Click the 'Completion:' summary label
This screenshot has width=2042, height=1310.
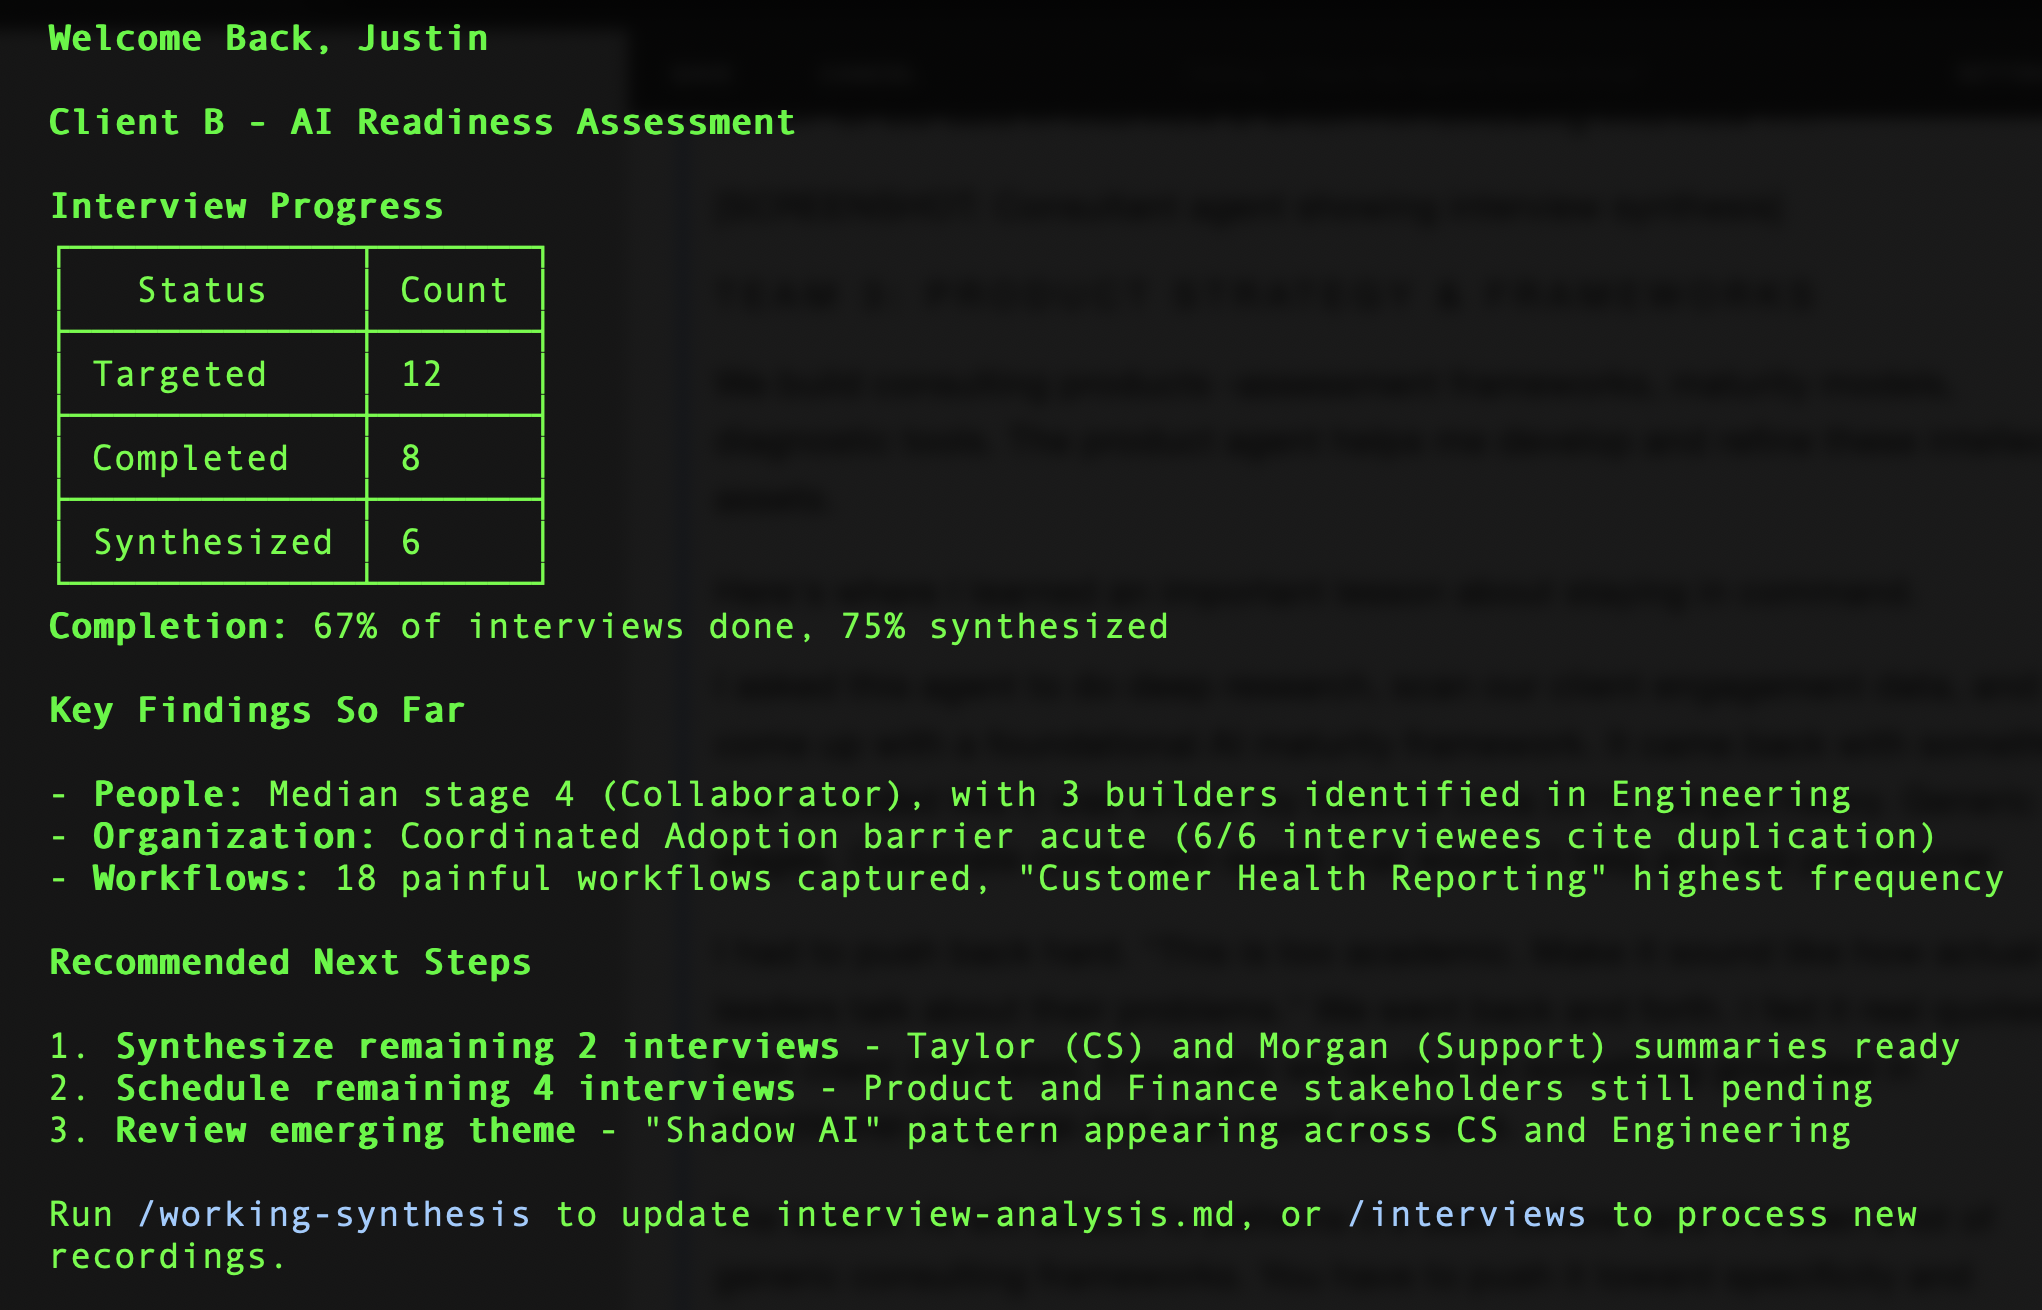point(168,626)
